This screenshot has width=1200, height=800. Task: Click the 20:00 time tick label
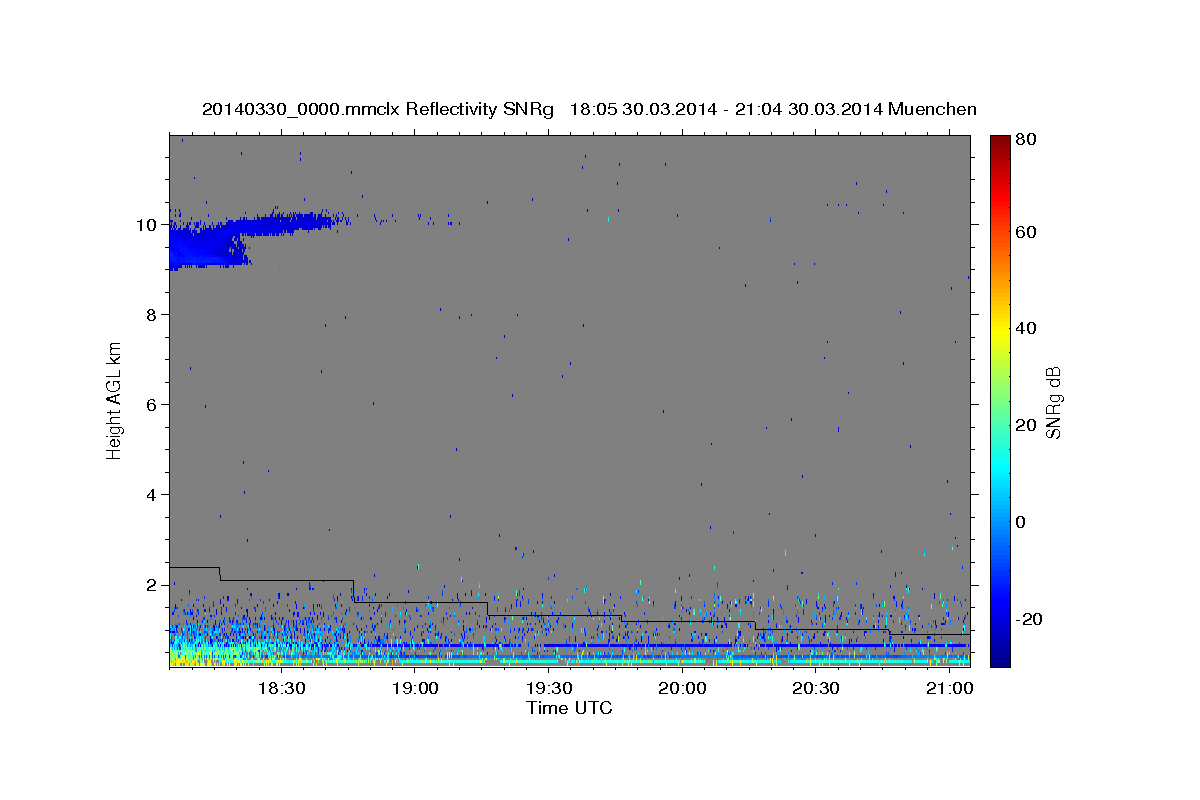(x=682, y=689)
